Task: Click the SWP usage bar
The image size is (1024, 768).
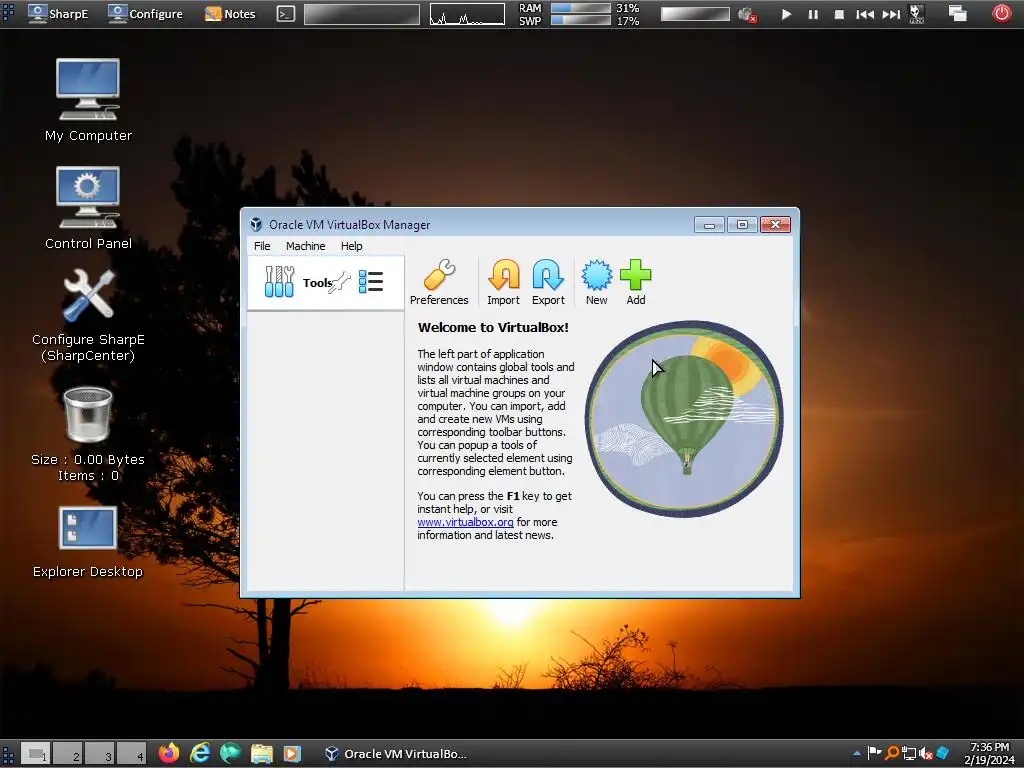Action: 581,21
